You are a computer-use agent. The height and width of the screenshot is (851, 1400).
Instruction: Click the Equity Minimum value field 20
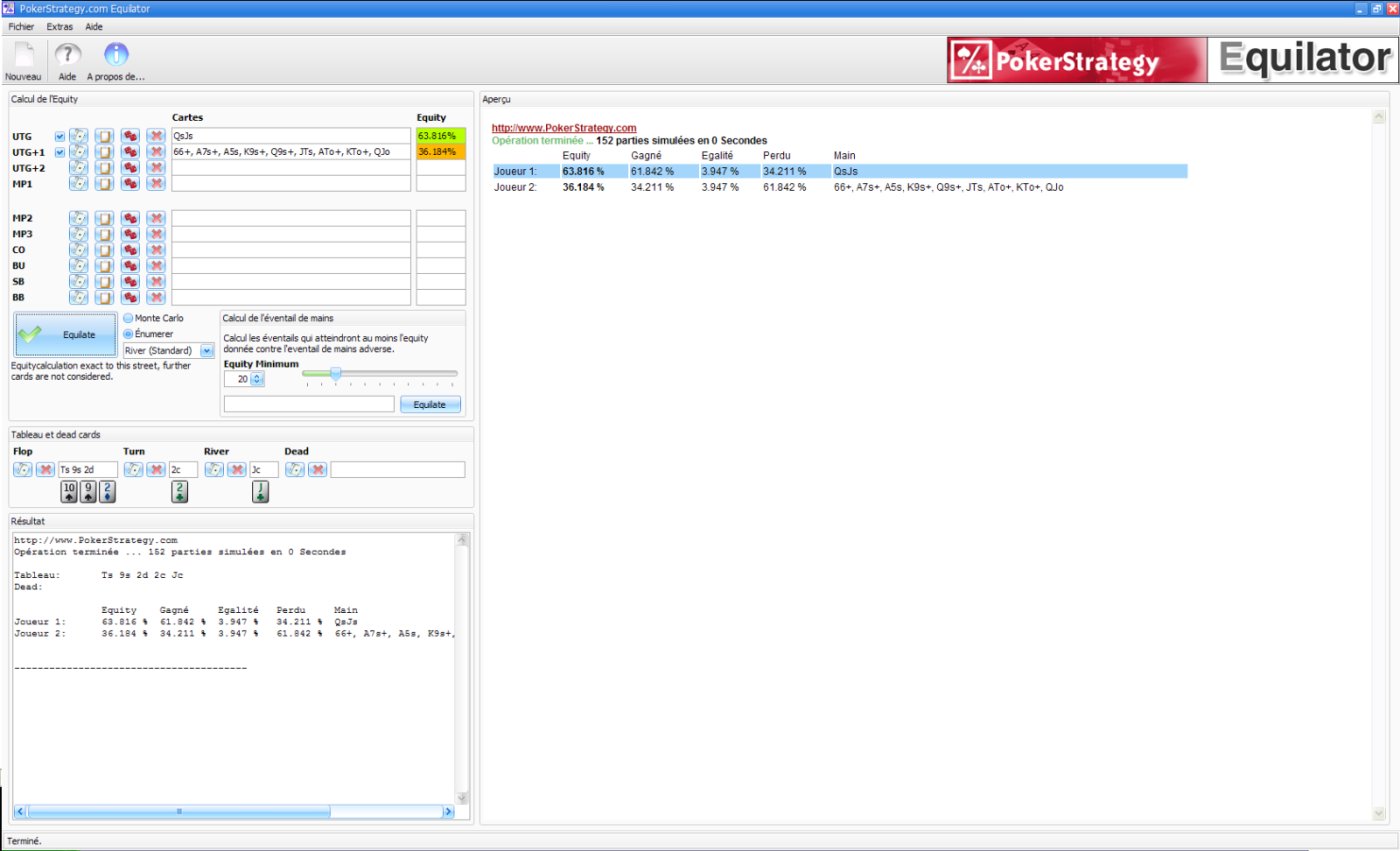pyautogui.click(x=238, y=380)
